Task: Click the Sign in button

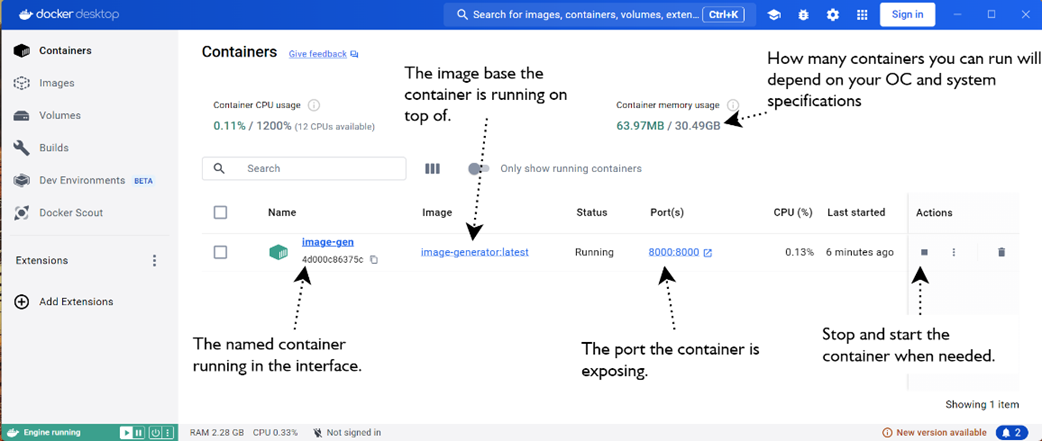Action: tap(907, 15)
